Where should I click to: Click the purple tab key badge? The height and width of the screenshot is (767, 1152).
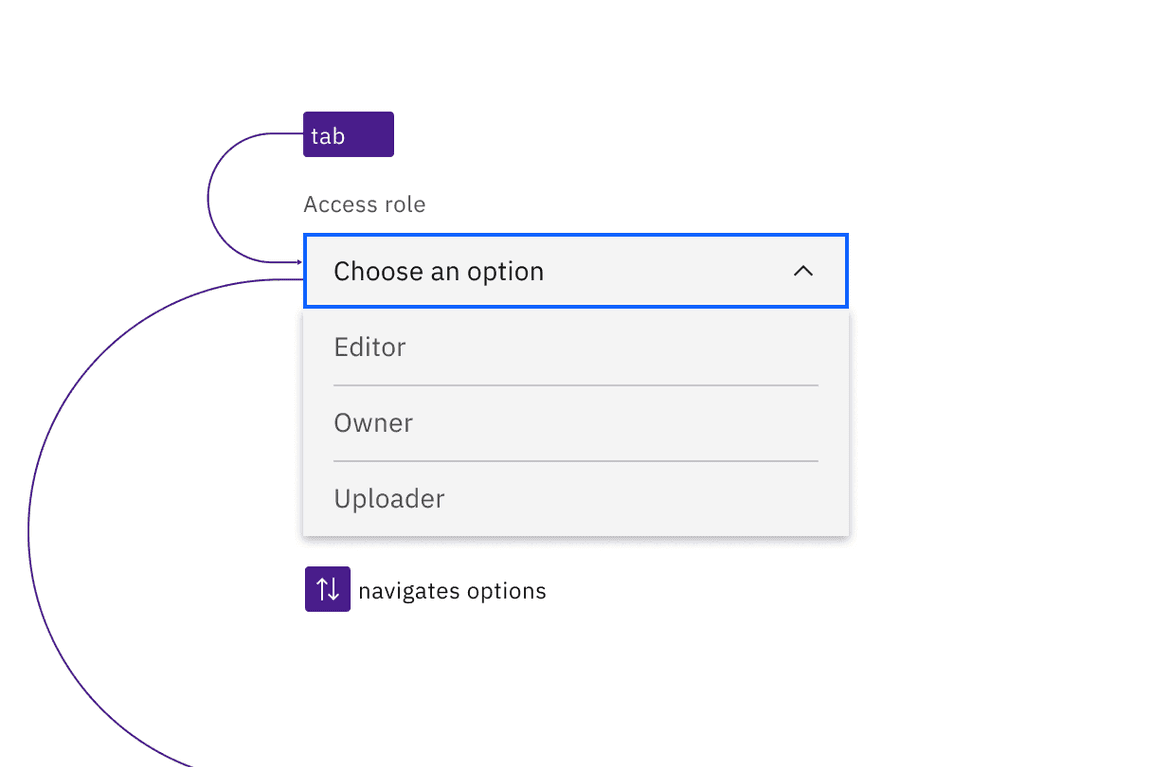pyautogui.click(x=347, y=134)
